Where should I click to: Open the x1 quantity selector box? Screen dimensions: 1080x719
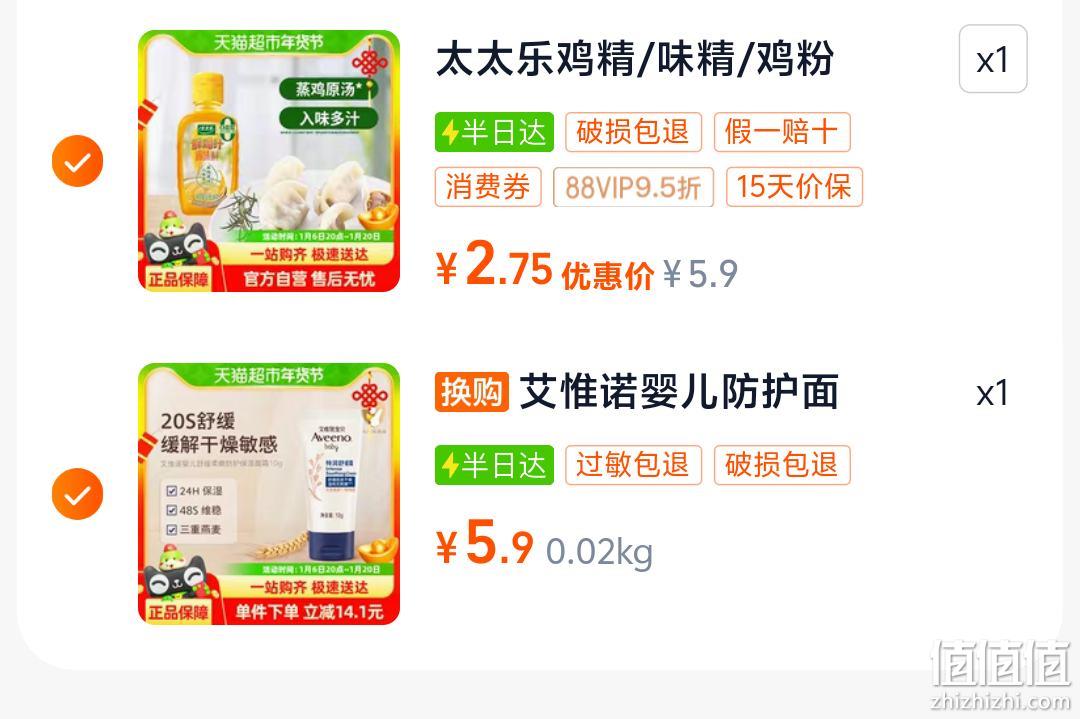993,59
